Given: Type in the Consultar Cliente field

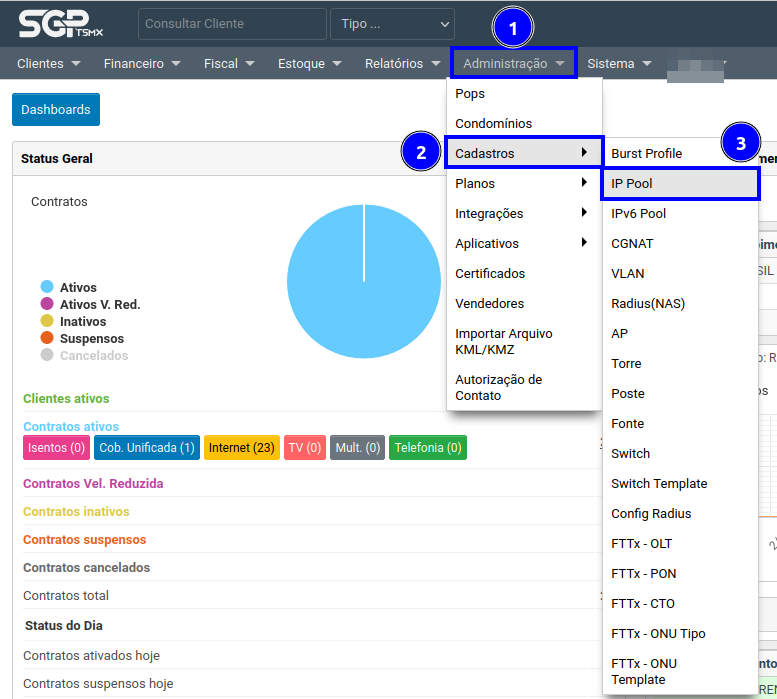Looking at the screenshot, I should (x=232, y=24).
